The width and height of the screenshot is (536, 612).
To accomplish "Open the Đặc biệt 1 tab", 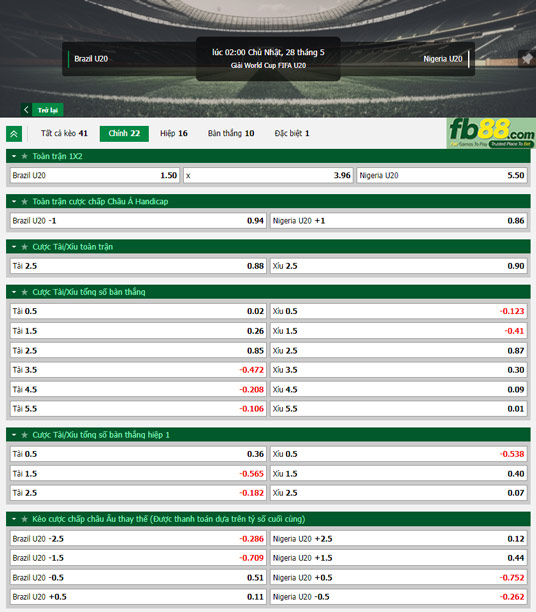I will [x=292, y=133].
